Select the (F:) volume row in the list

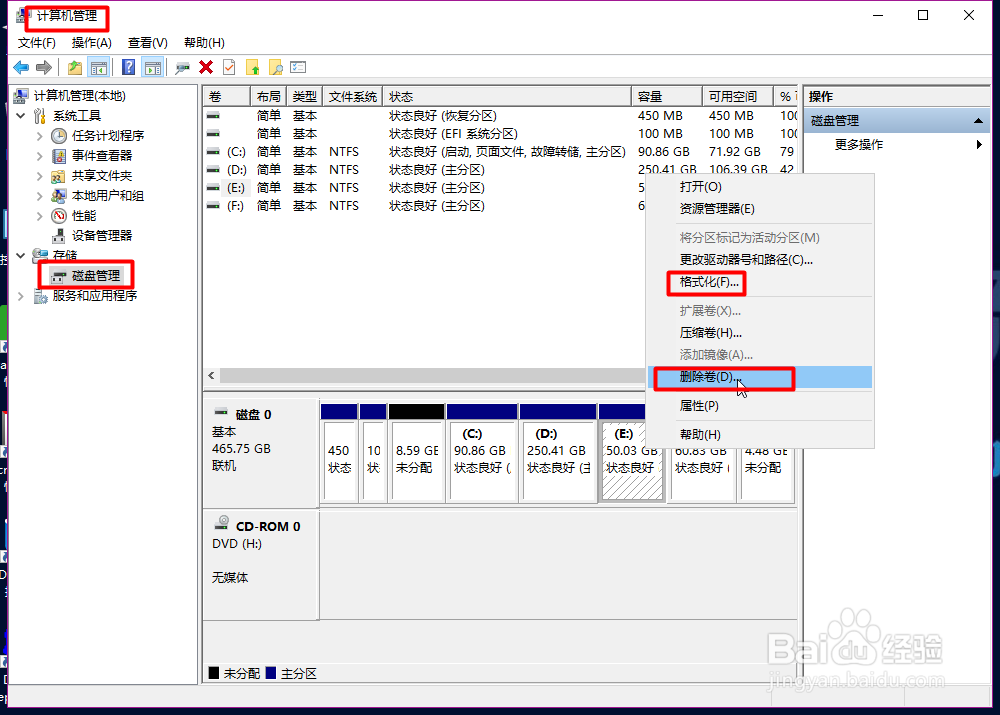[425, 206]
